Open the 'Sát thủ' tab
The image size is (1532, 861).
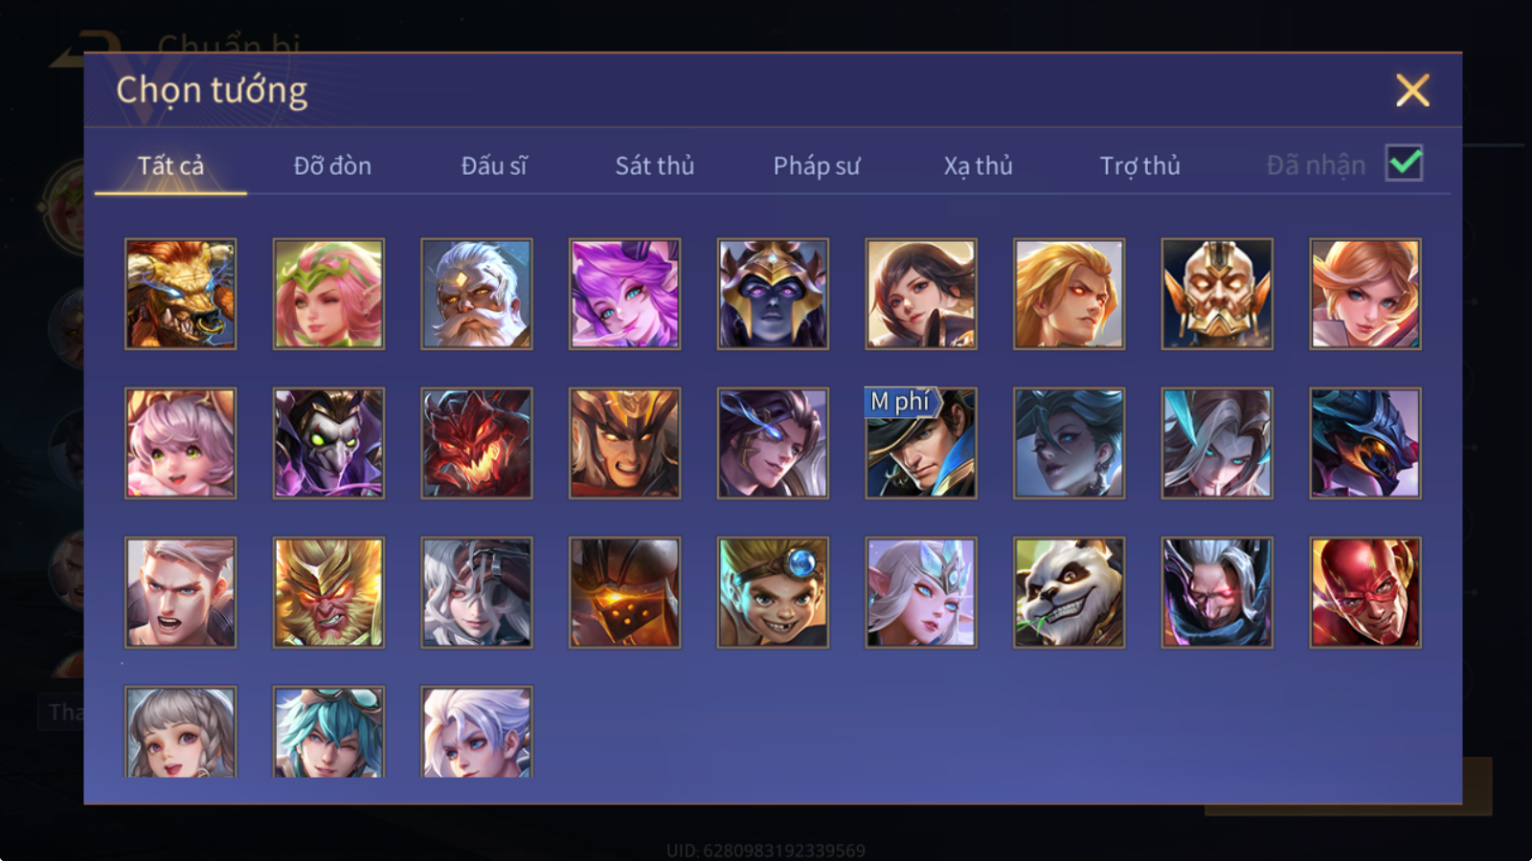(655, 165)
